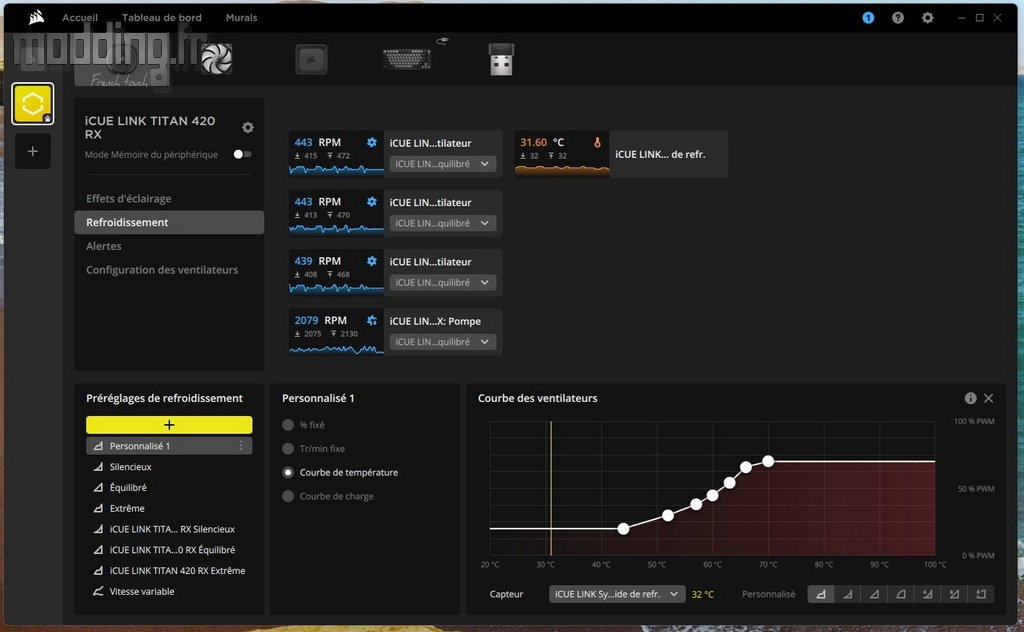Viewport: 1024px width, 632px height.
Task: Click the 2079 RPM pump speed graph
Action: pos(336,349)
